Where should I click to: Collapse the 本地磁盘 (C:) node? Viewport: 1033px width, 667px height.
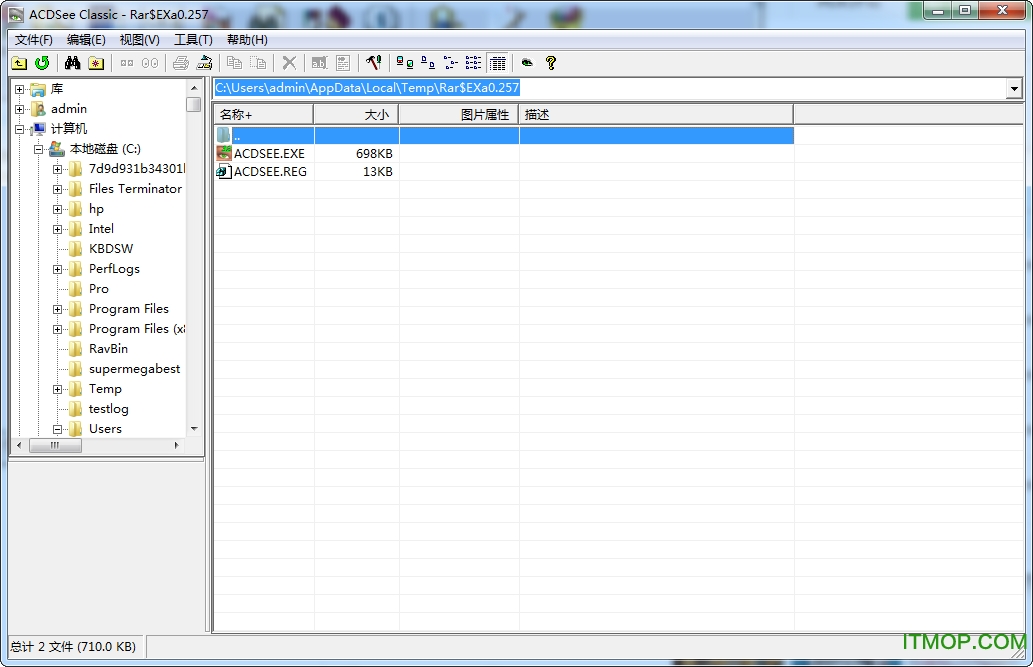click(x=38, y=149)
